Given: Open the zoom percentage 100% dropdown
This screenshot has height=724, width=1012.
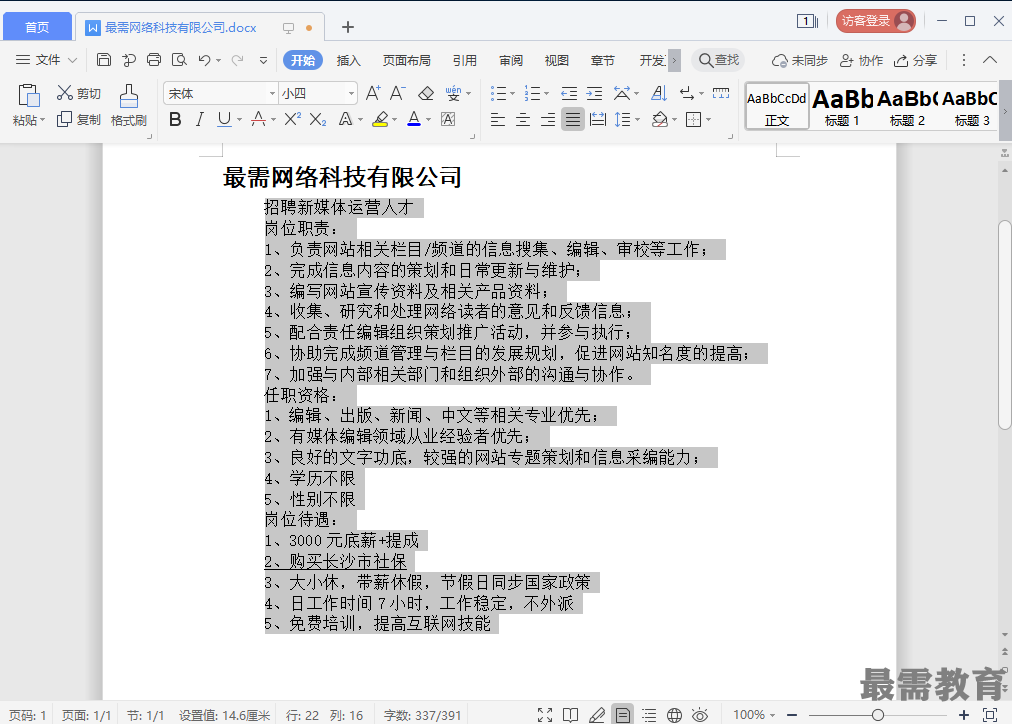Looking at the screenshot, I should 754,715.
